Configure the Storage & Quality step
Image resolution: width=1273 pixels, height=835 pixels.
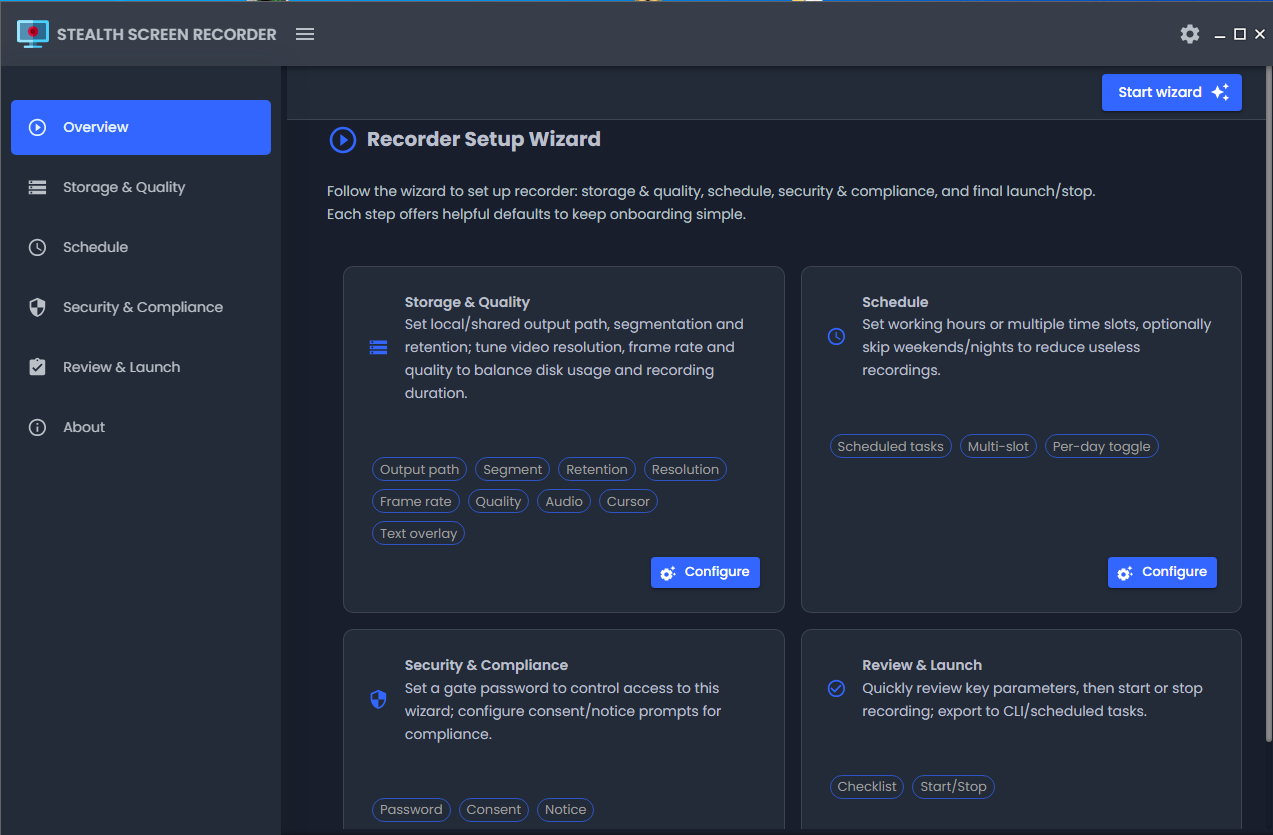705,572
